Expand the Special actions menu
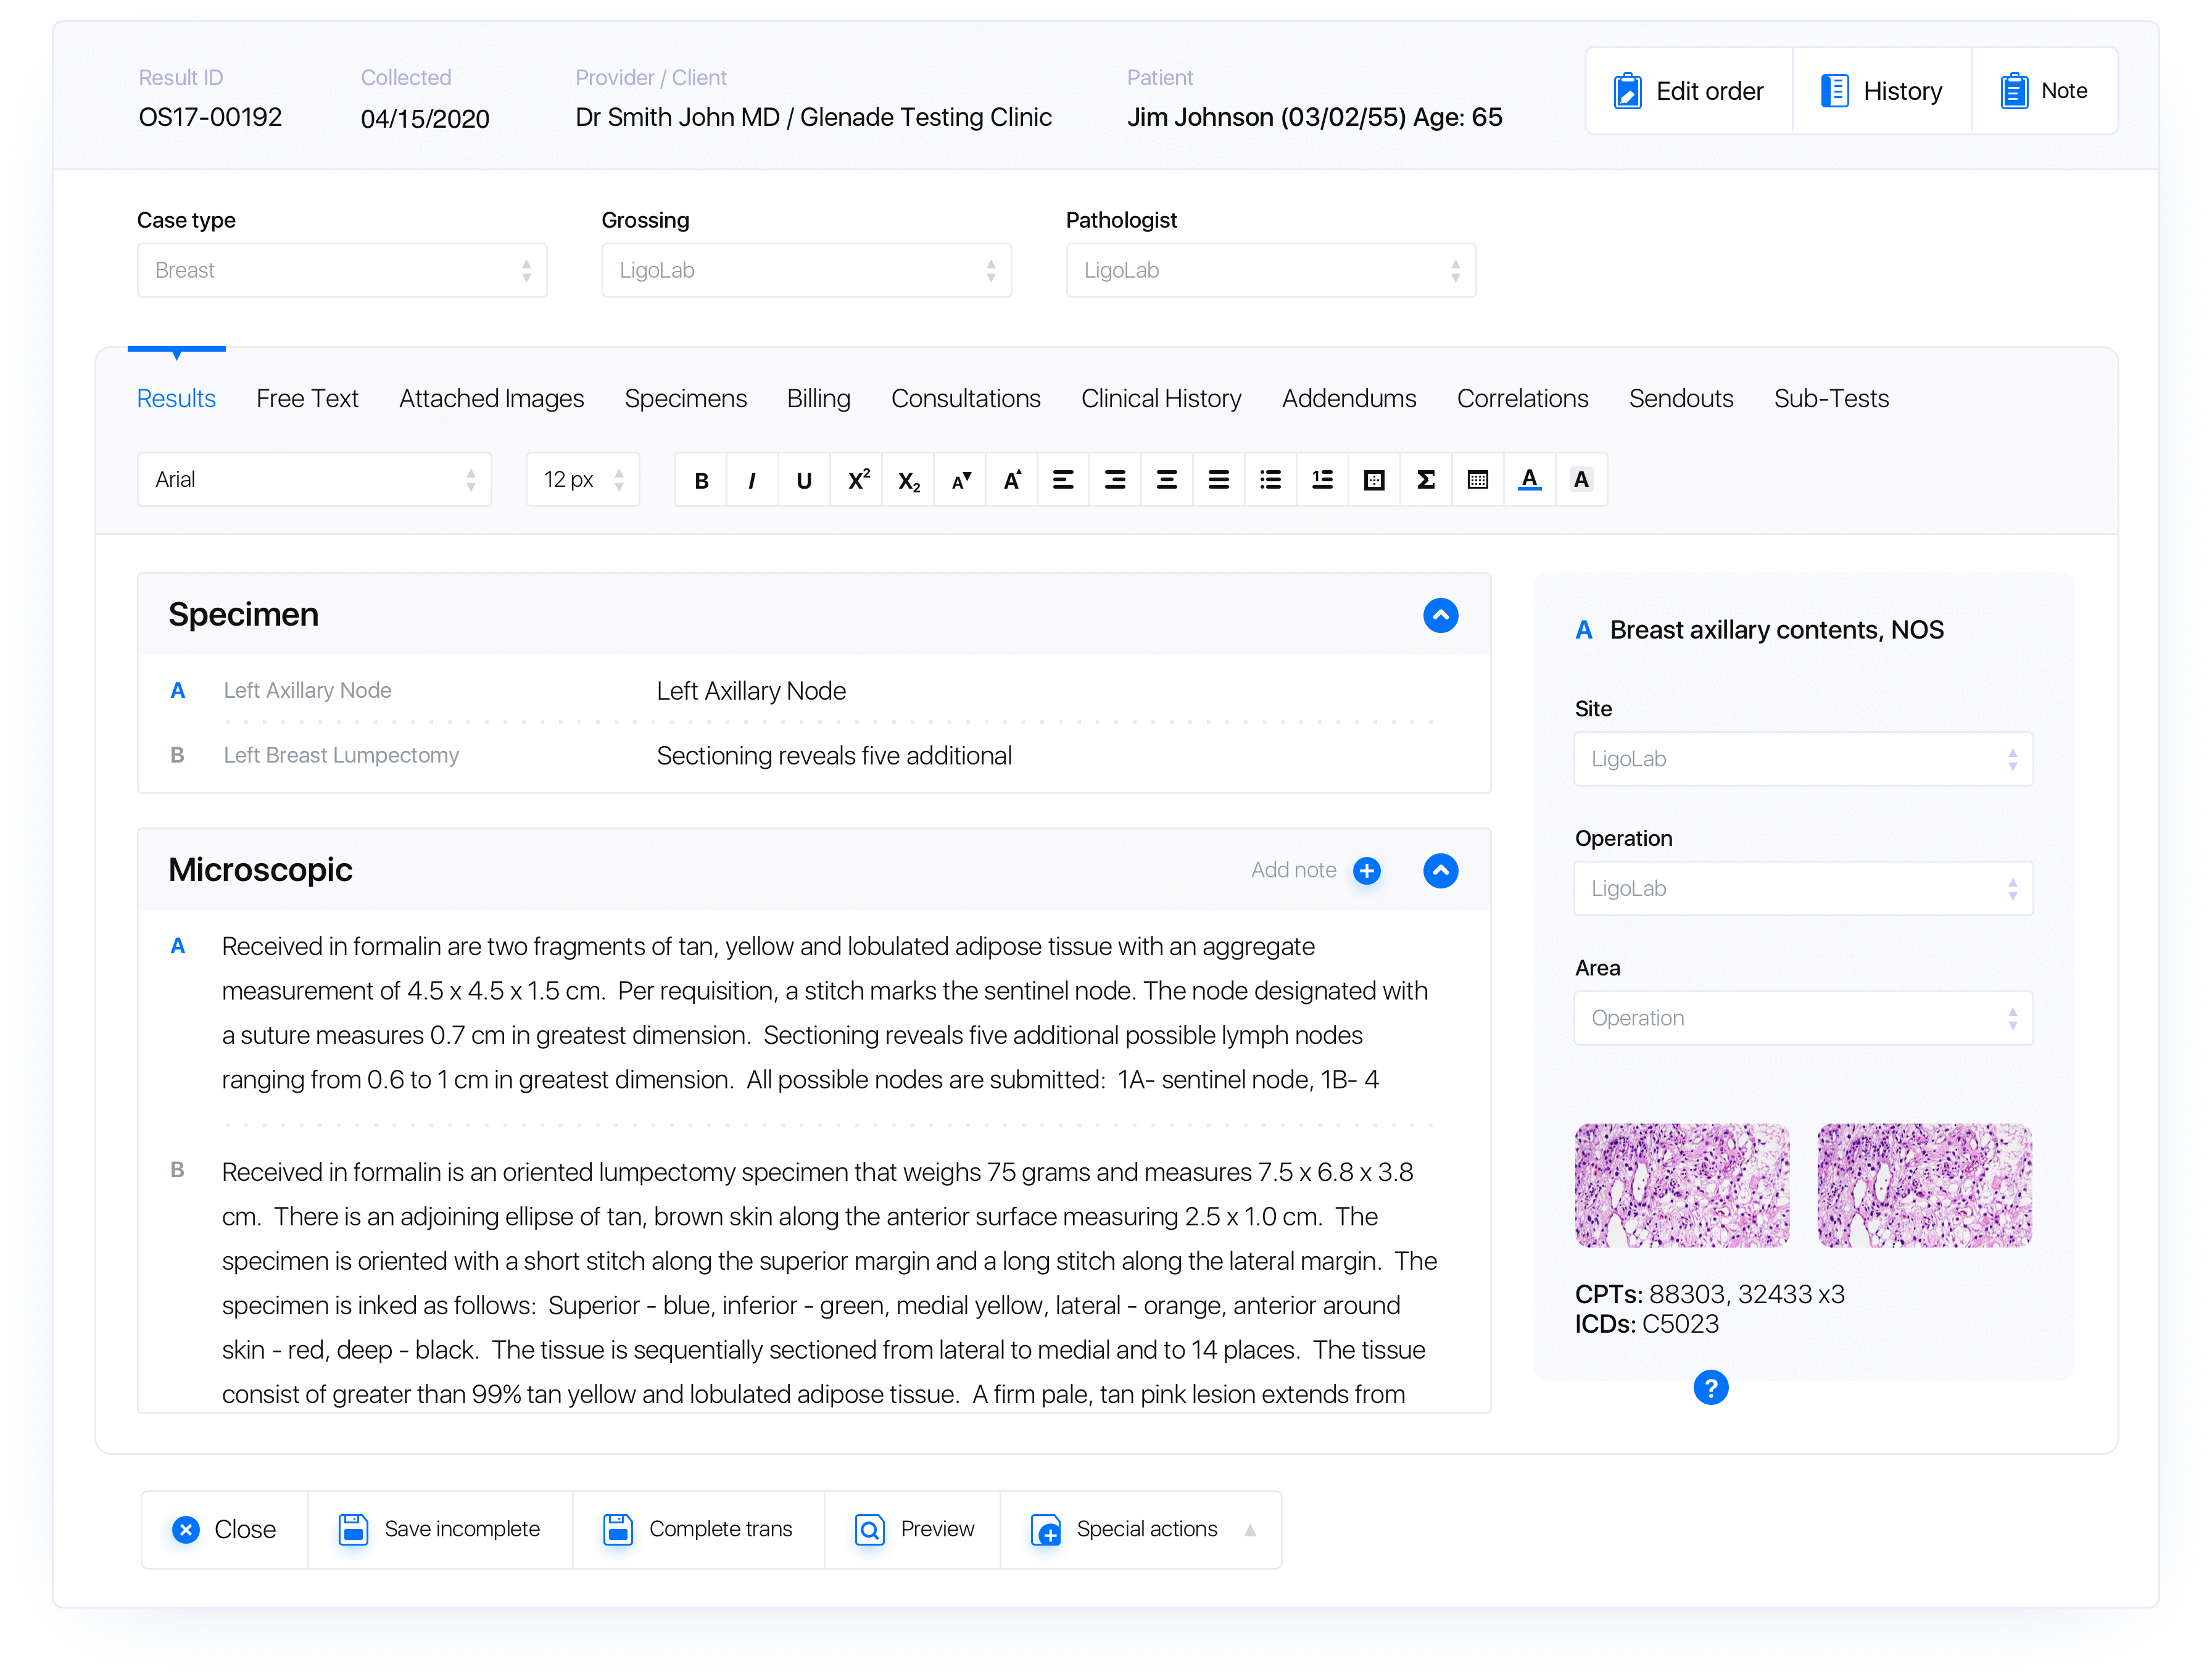 tap(1142, 1530)
